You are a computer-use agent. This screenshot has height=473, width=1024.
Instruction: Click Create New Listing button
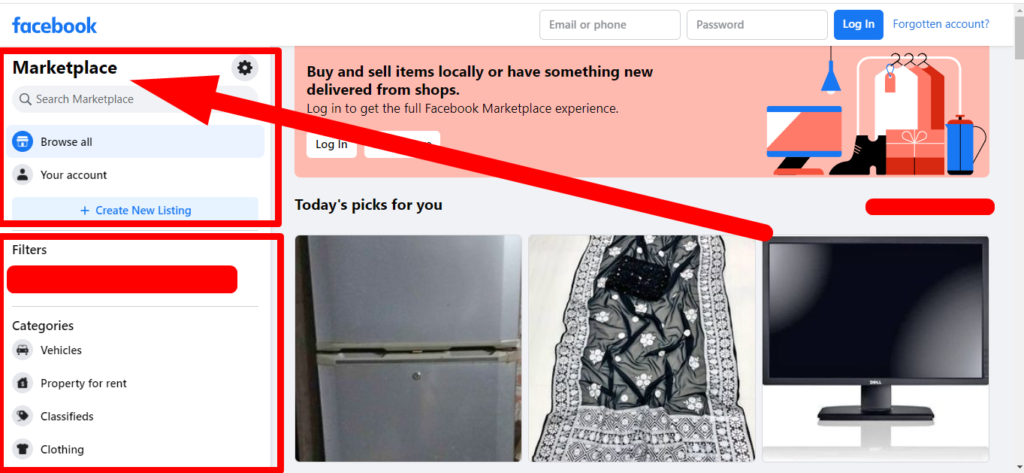[135, 210]
